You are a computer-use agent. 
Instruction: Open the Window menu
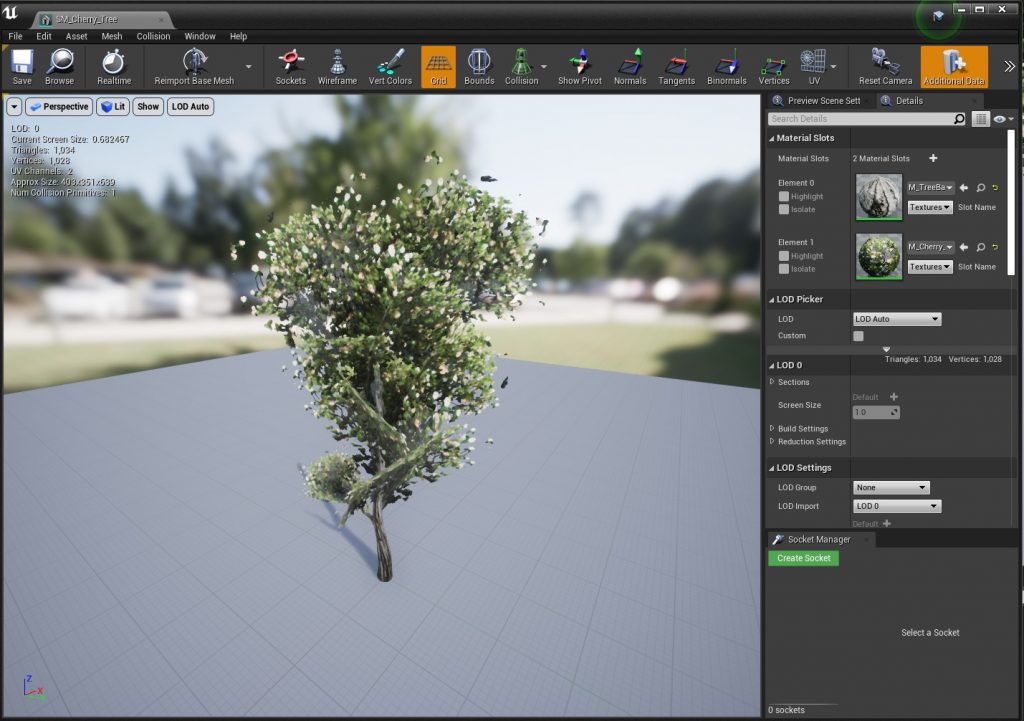[x=200, y=36]
